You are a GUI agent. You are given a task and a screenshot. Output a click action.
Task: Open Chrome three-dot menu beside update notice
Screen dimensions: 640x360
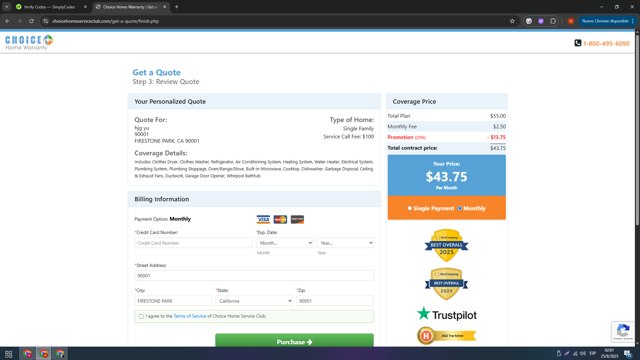point(633,21)
